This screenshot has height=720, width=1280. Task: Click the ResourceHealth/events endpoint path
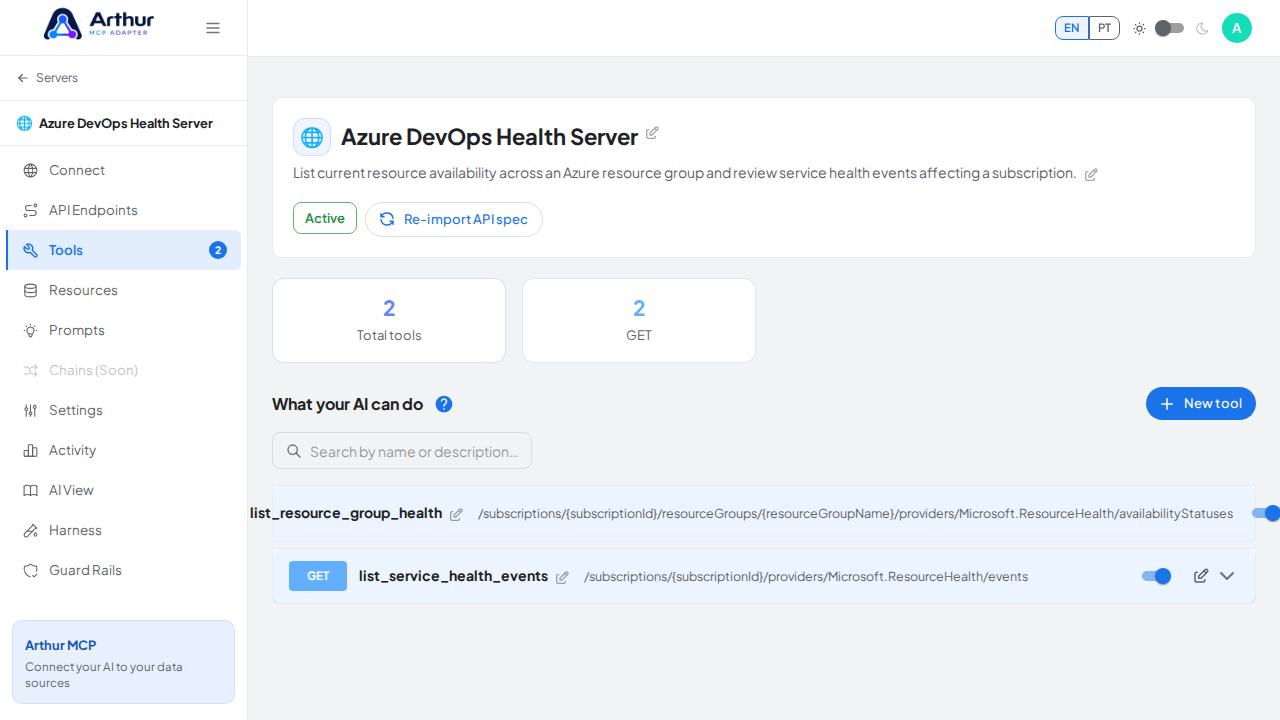[806, 576]
